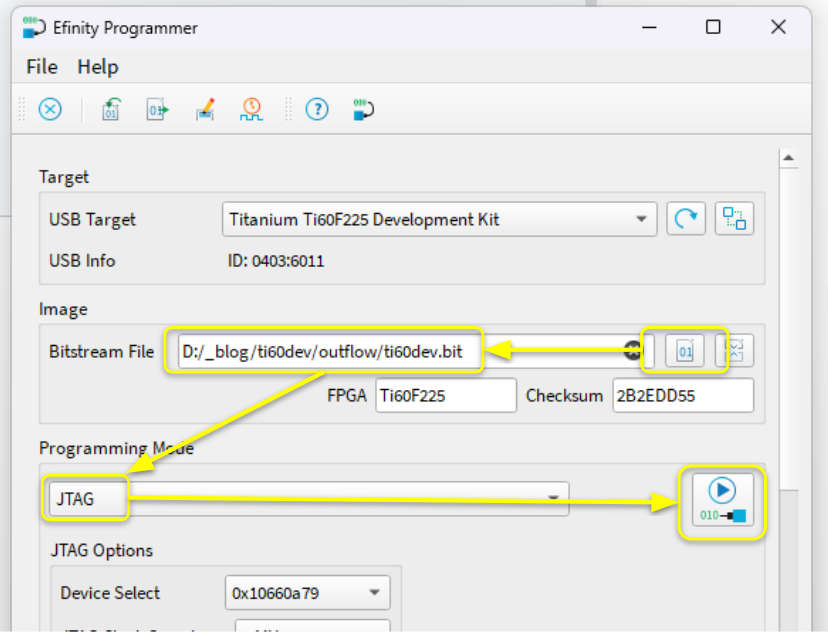The height and width of the screenshot is (634, 828).
Task: Clear the bitstream file path
Action: [632, 351]
